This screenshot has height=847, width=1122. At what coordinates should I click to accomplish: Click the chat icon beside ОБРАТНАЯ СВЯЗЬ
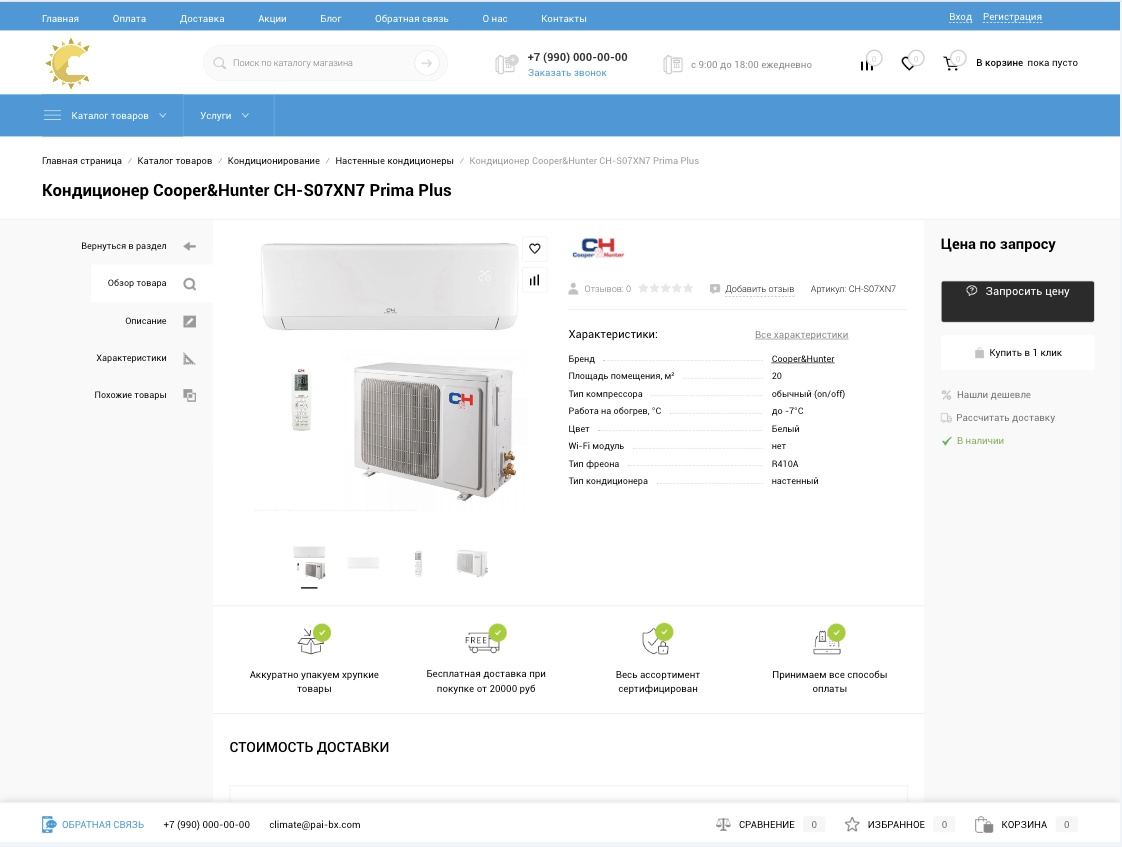click(49, 824)
